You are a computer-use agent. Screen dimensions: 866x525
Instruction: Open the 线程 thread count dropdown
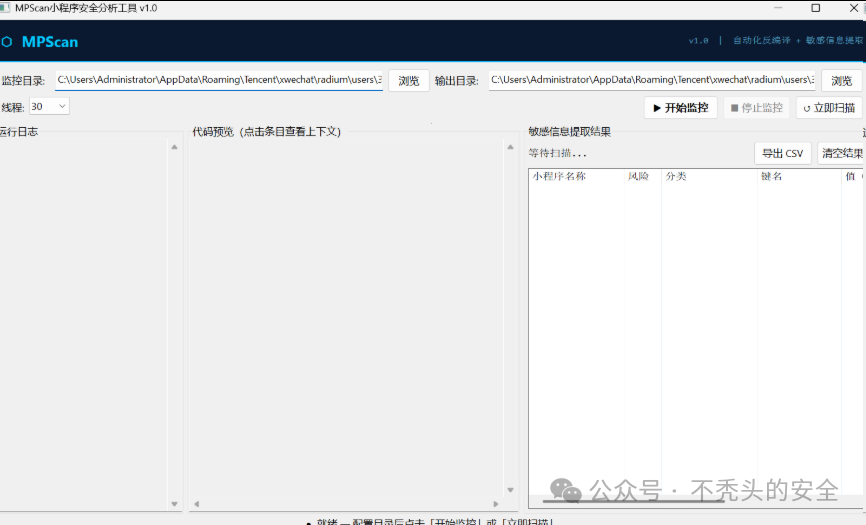[49, 107]
